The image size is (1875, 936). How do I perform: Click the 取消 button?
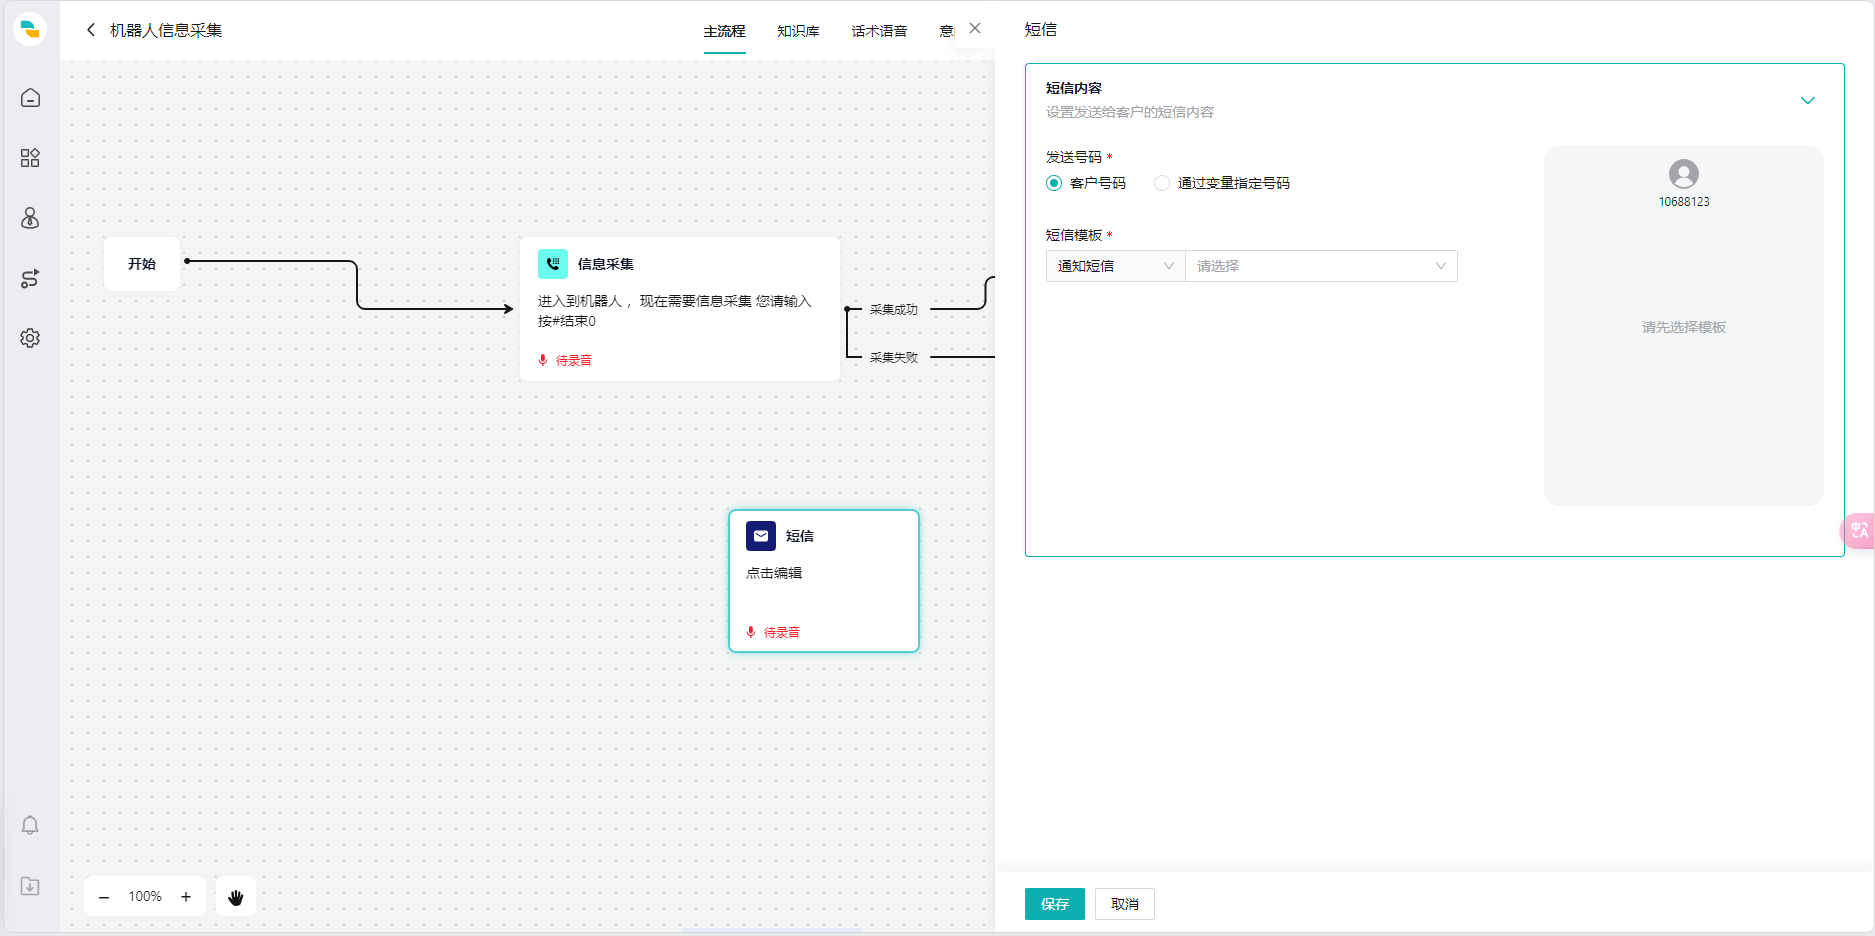click(1125, 904)
